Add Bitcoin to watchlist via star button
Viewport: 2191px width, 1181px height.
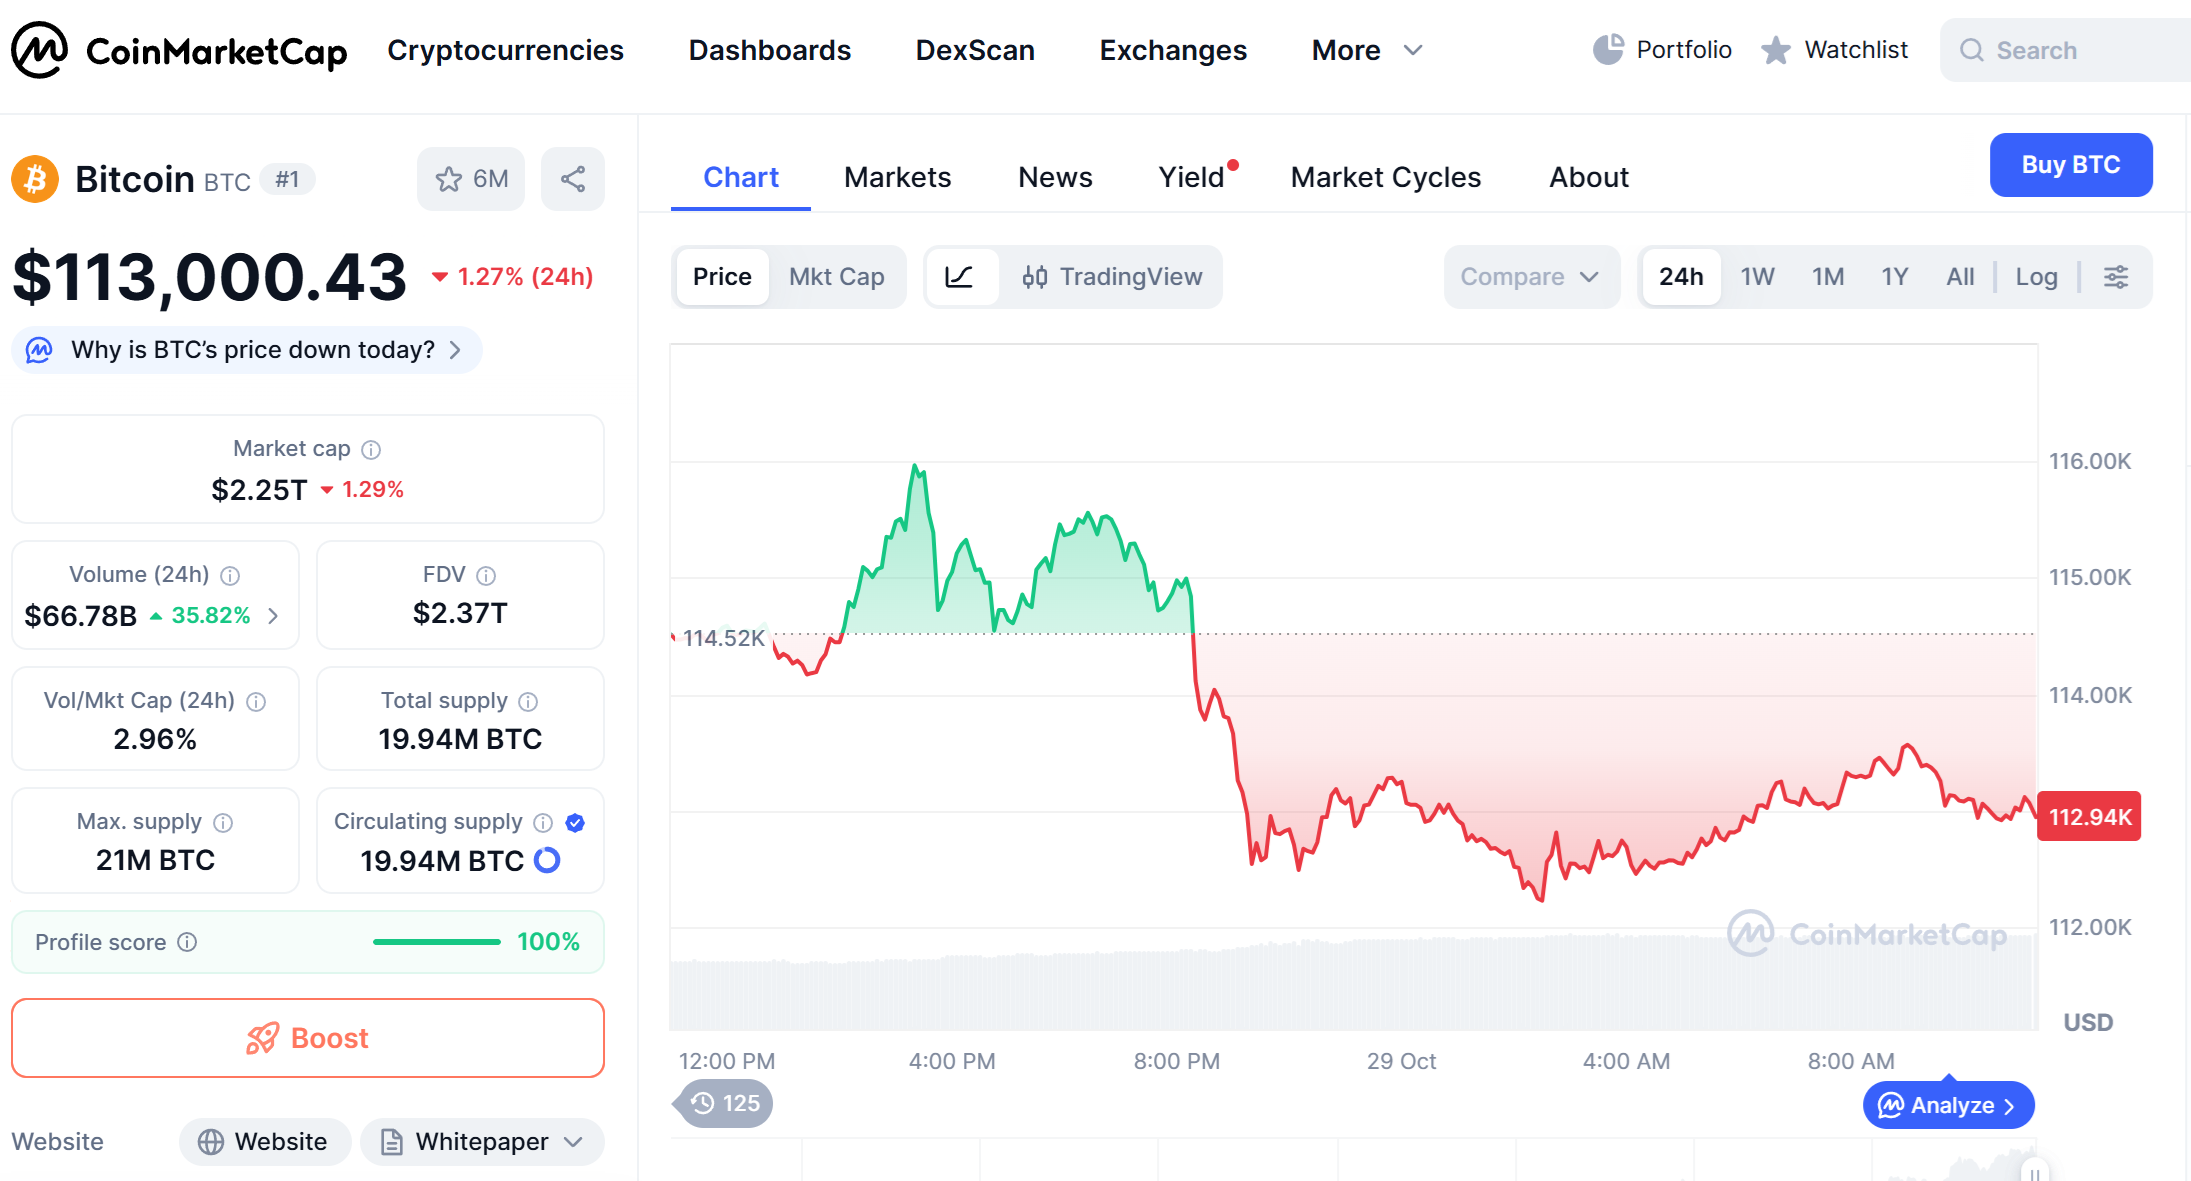pos(471,179)
